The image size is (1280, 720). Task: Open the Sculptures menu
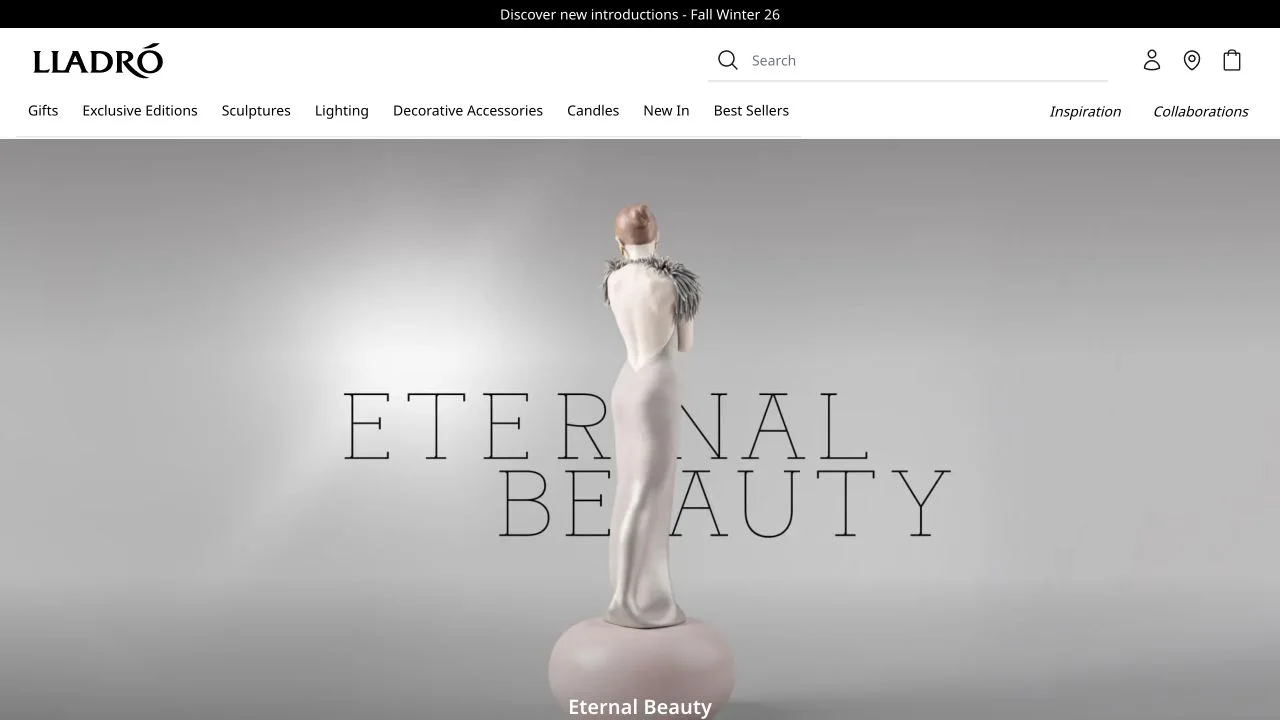[x=256, y=111]
